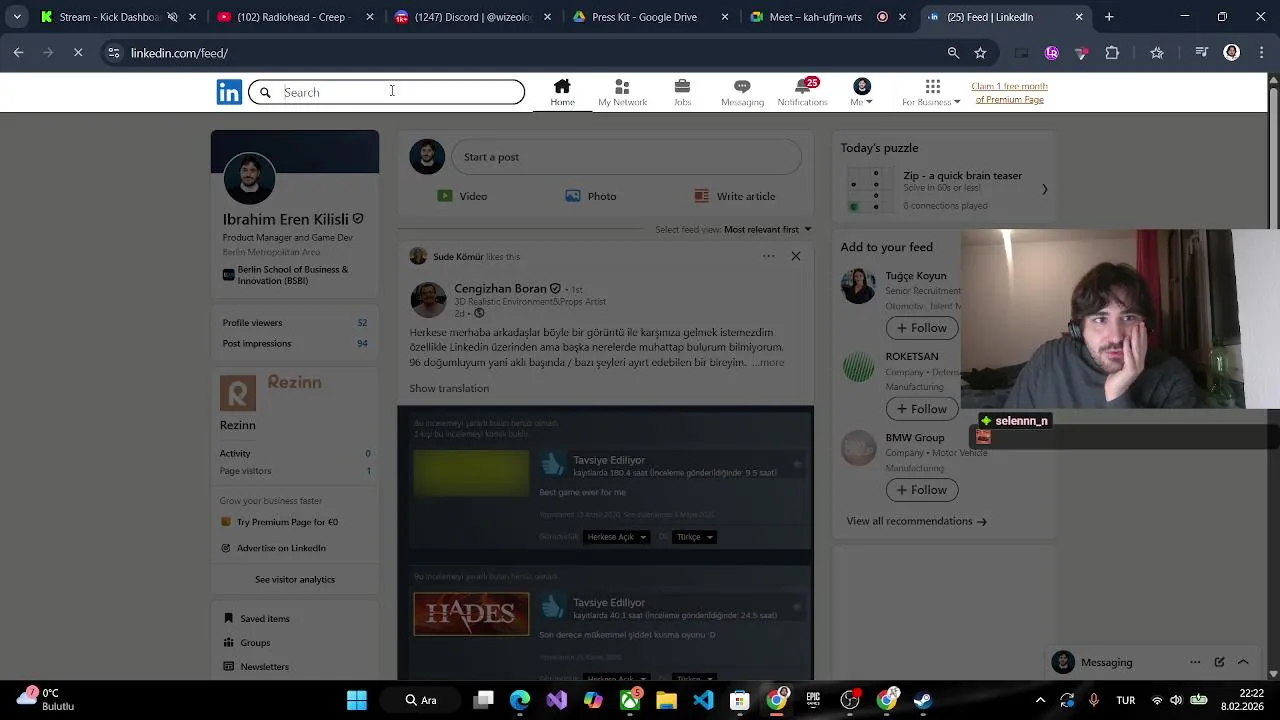Show hidden system tray icons

[x=1040, y=700]
